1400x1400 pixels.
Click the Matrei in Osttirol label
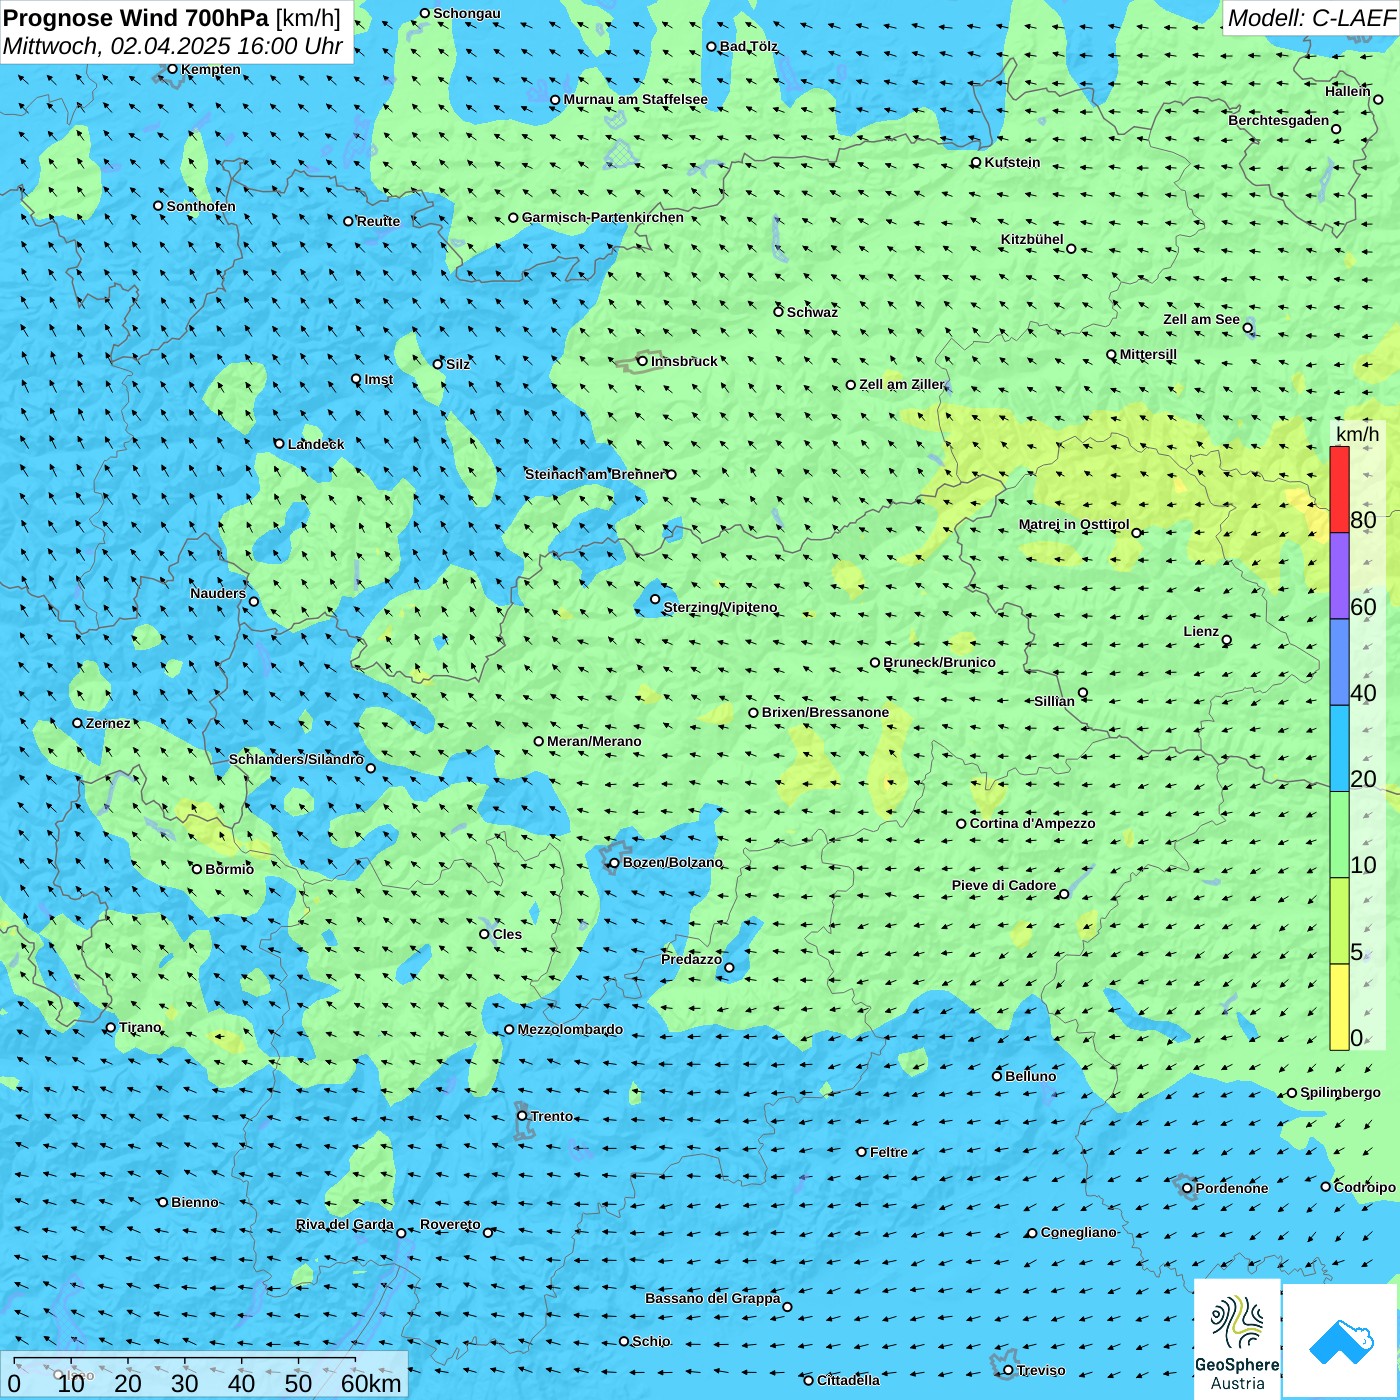(1074, 524)
